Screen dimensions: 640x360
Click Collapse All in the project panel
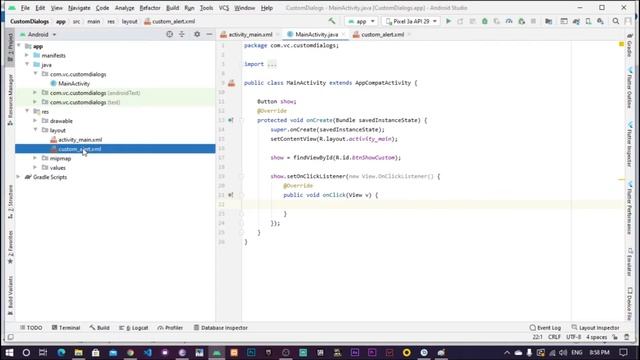pyautogui.click(x=182, y=34)
